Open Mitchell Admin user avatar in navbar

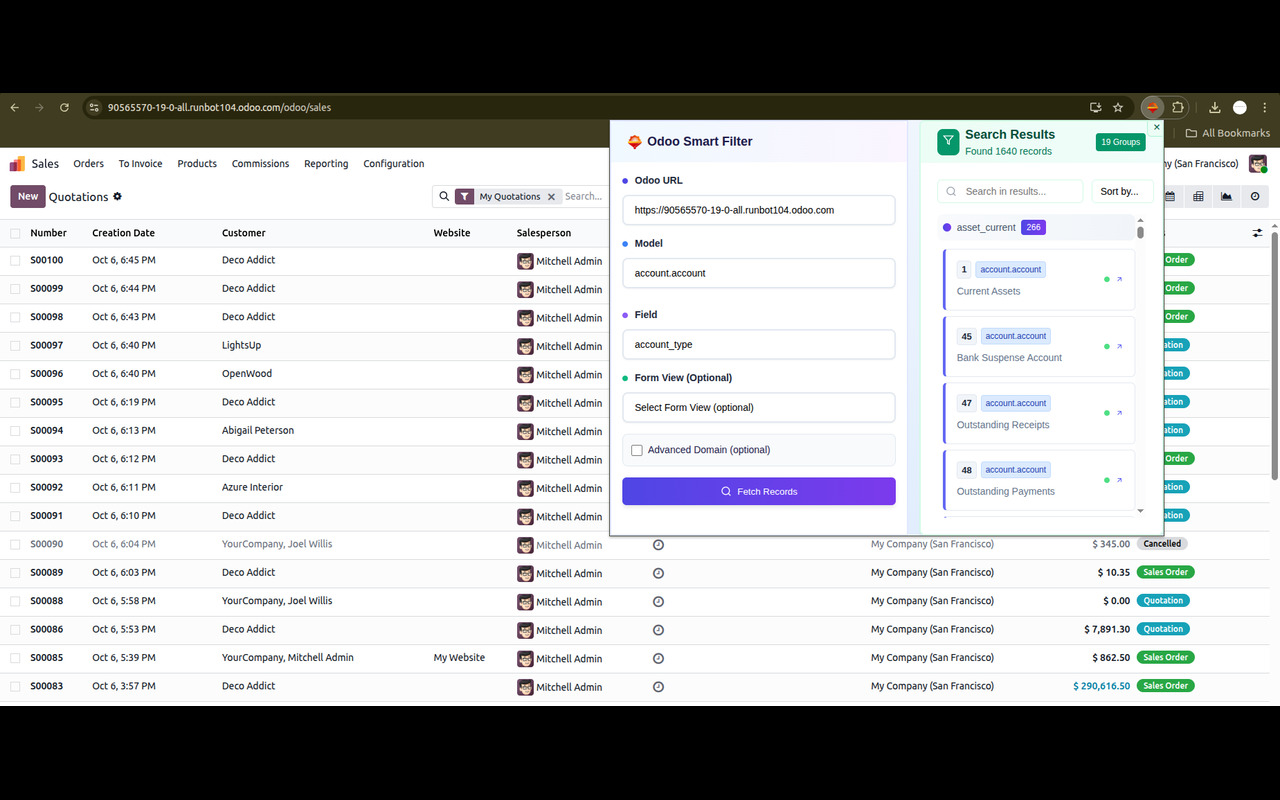[x=1258, y=163]
